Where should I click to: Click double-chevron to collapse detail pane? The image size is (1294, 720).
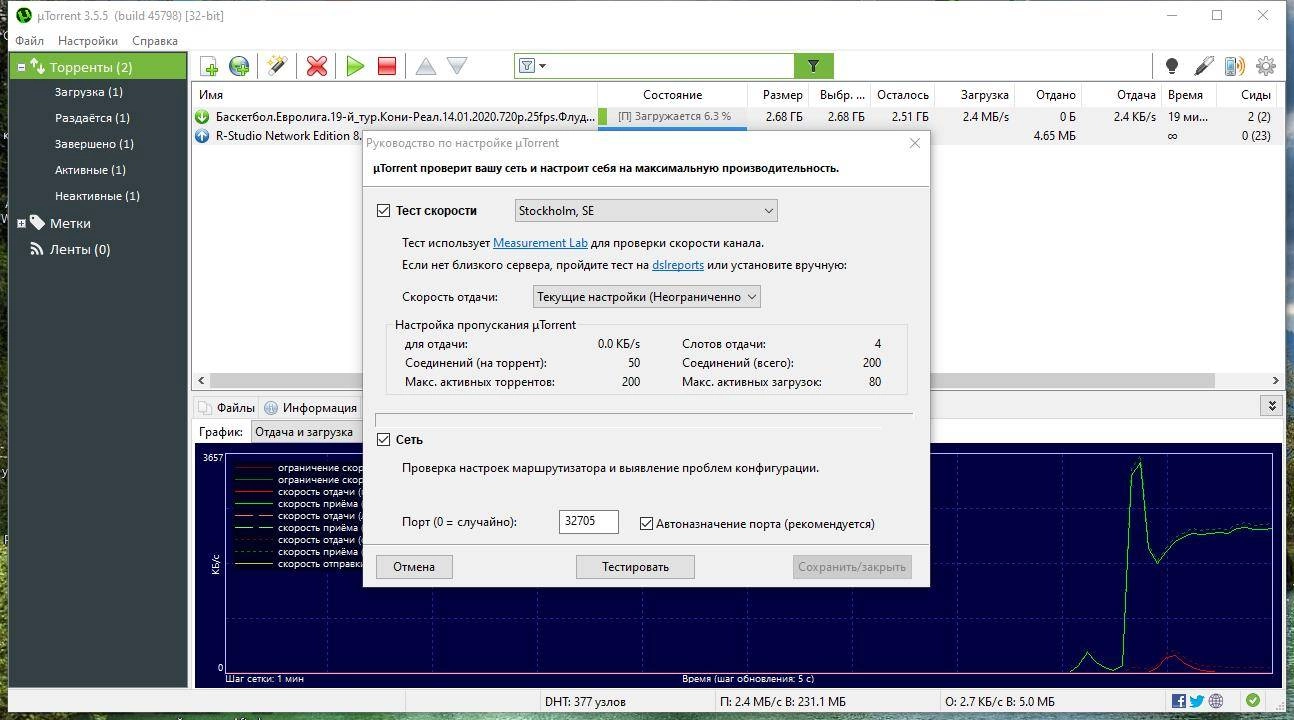tap(1272, 406)
